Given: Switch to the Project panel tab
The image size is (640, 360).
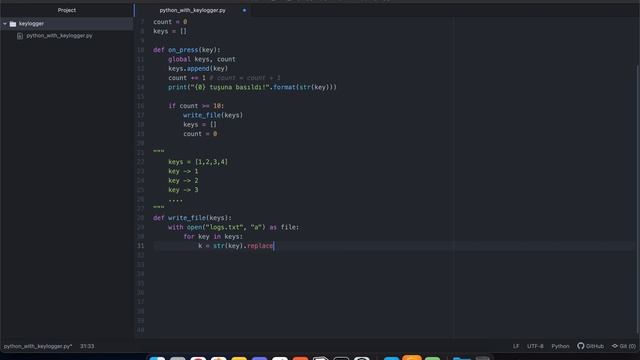Looking at the screenshot, I should [x=67, y=10].
